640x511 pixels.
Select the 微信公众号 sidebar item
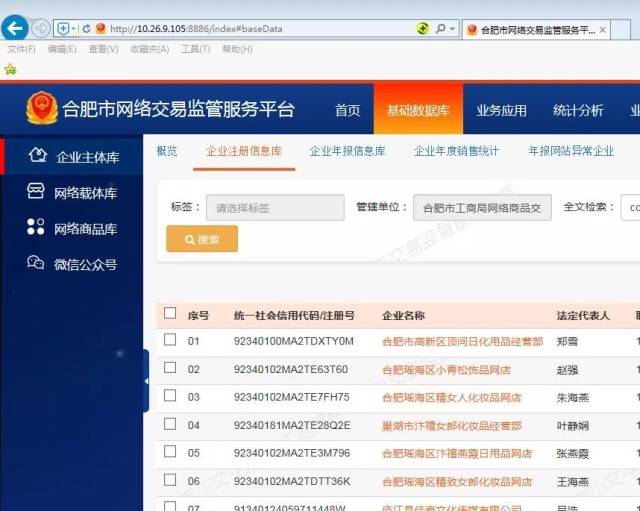click(x=72, y=264)
